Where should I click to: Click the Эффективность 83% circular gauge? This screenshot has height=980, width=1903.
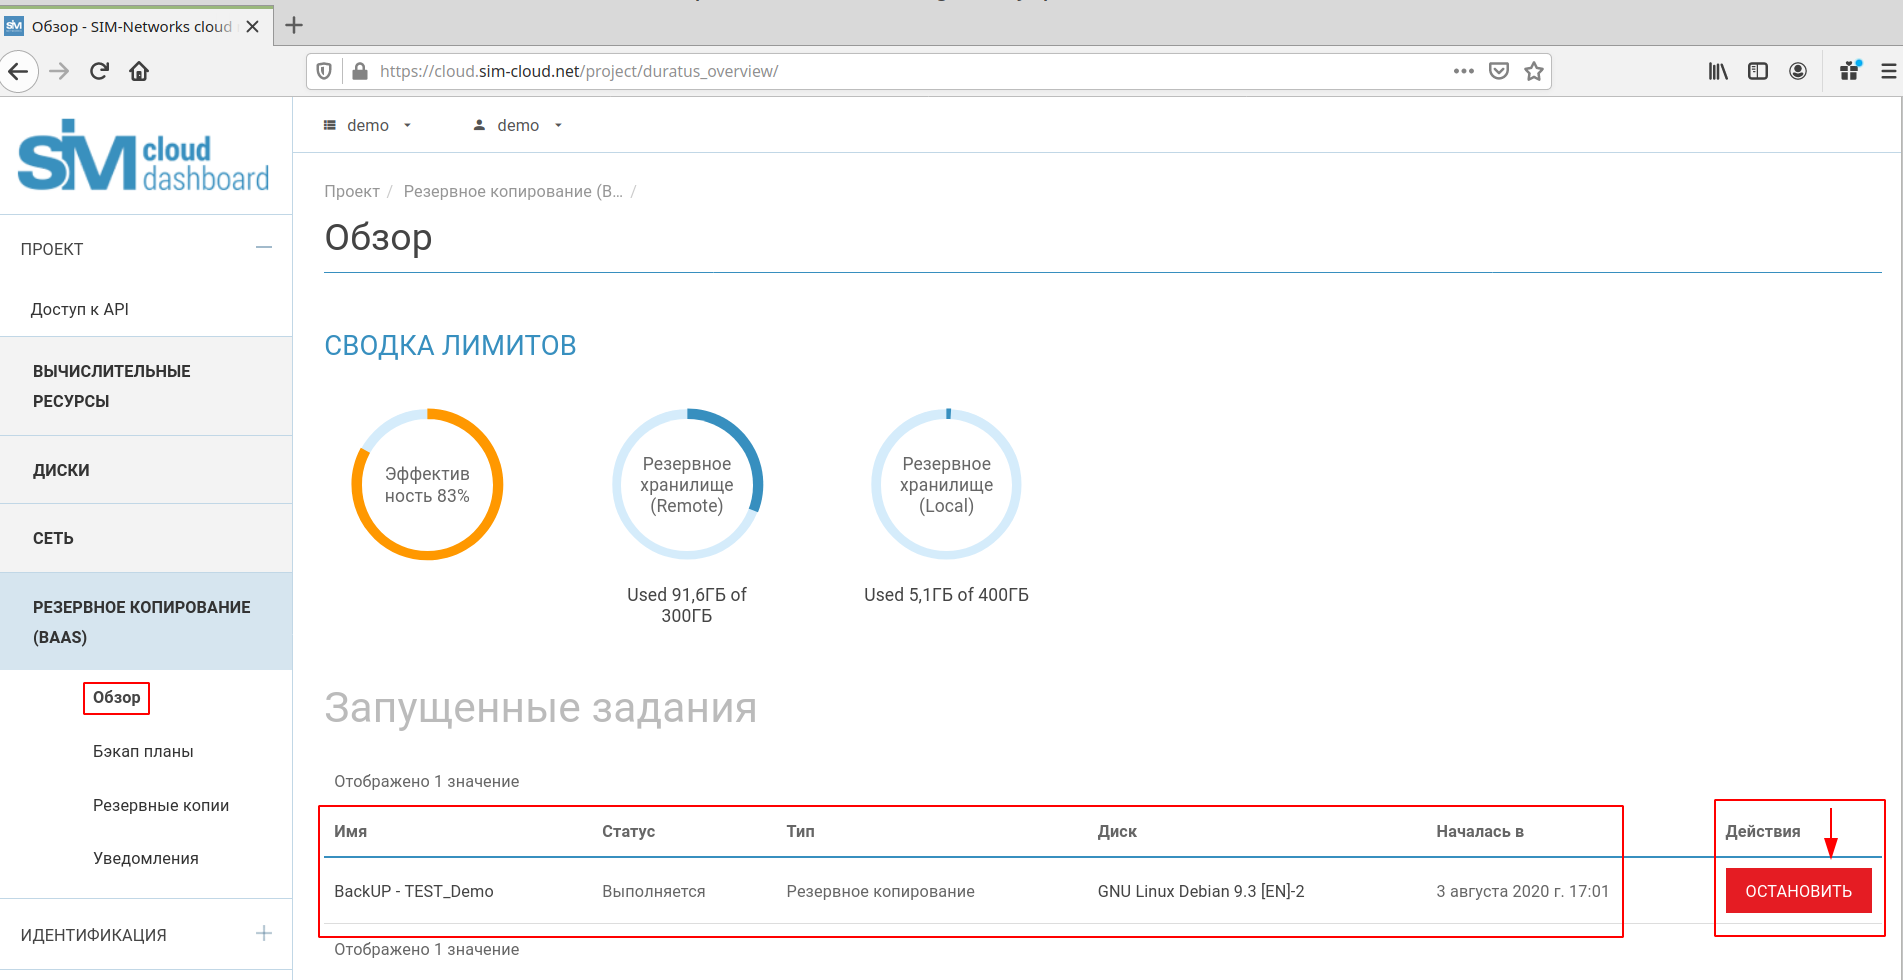coord(427,484)
